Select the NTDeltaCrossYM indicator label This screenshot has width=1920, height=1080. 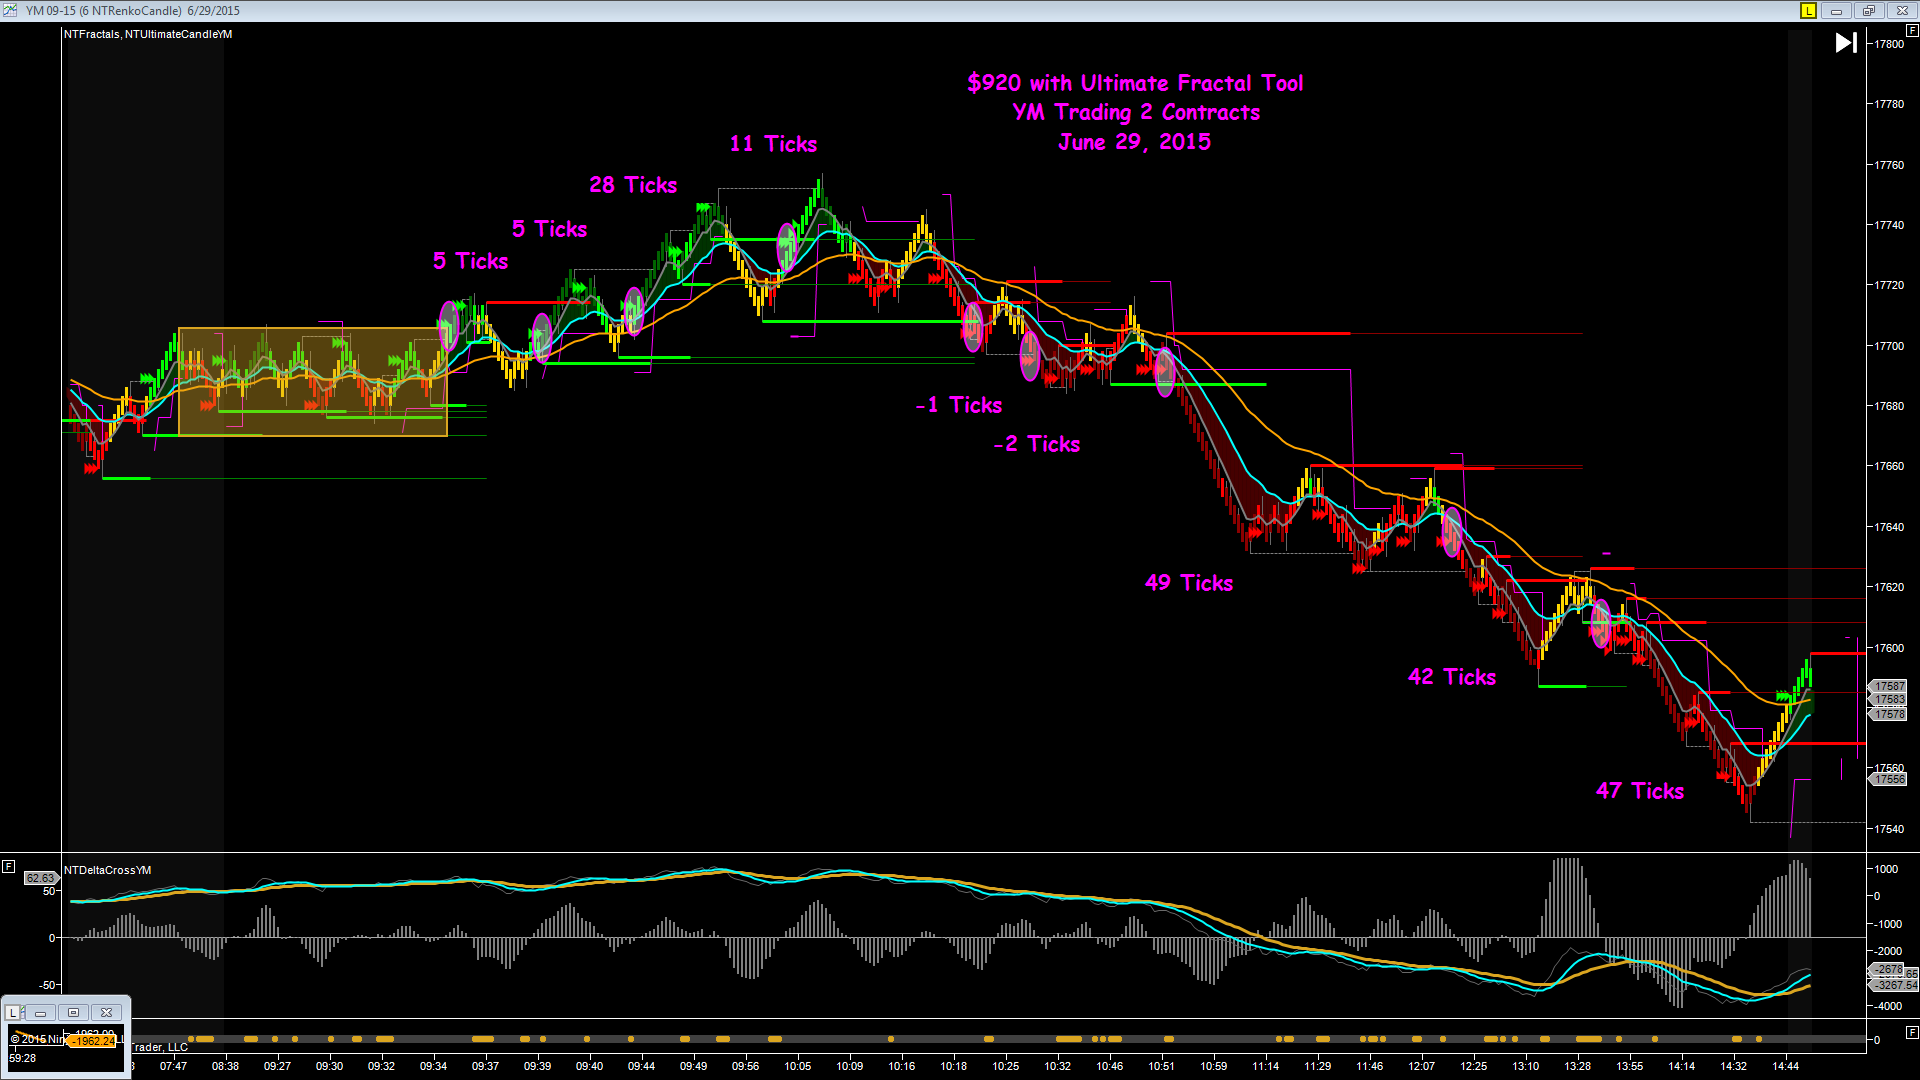[x=108, y=870]
